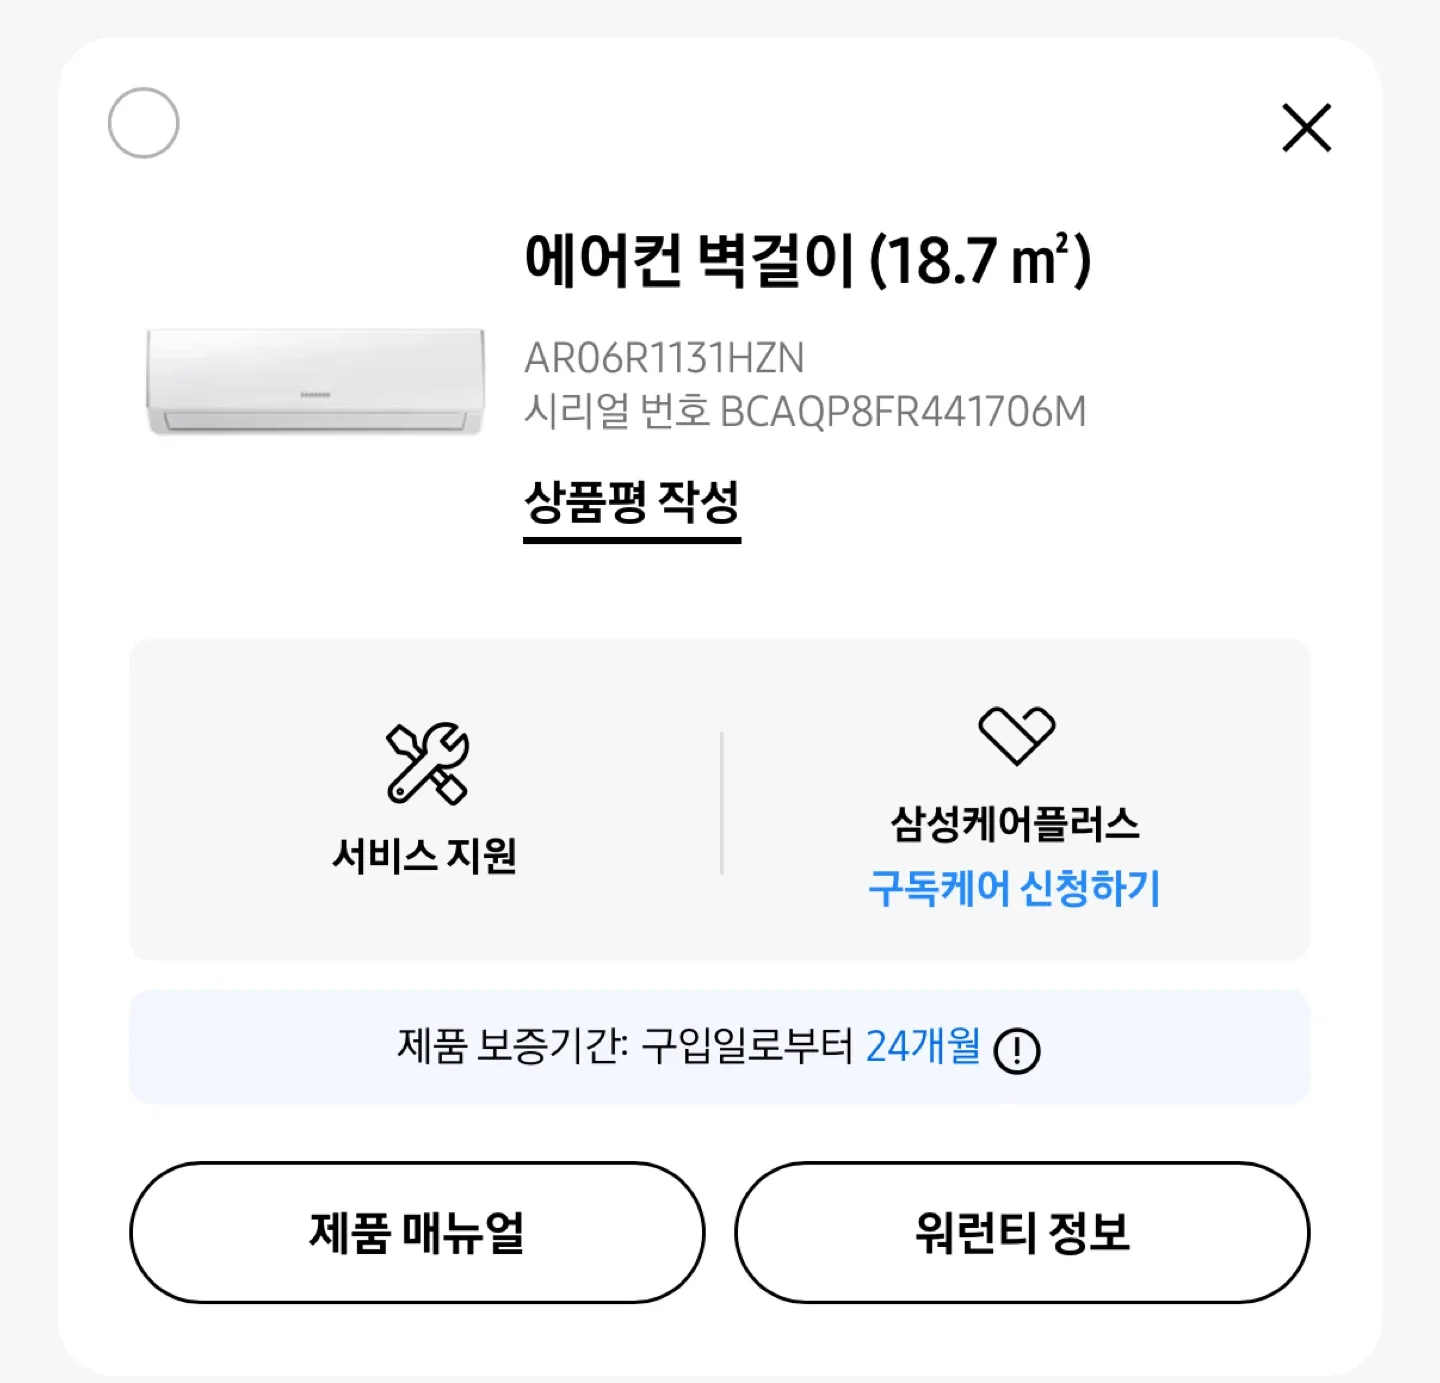Open the 워런티 정보 button
1440x1383 pixels.
pyautogui.click(x=1022, y=1232)
